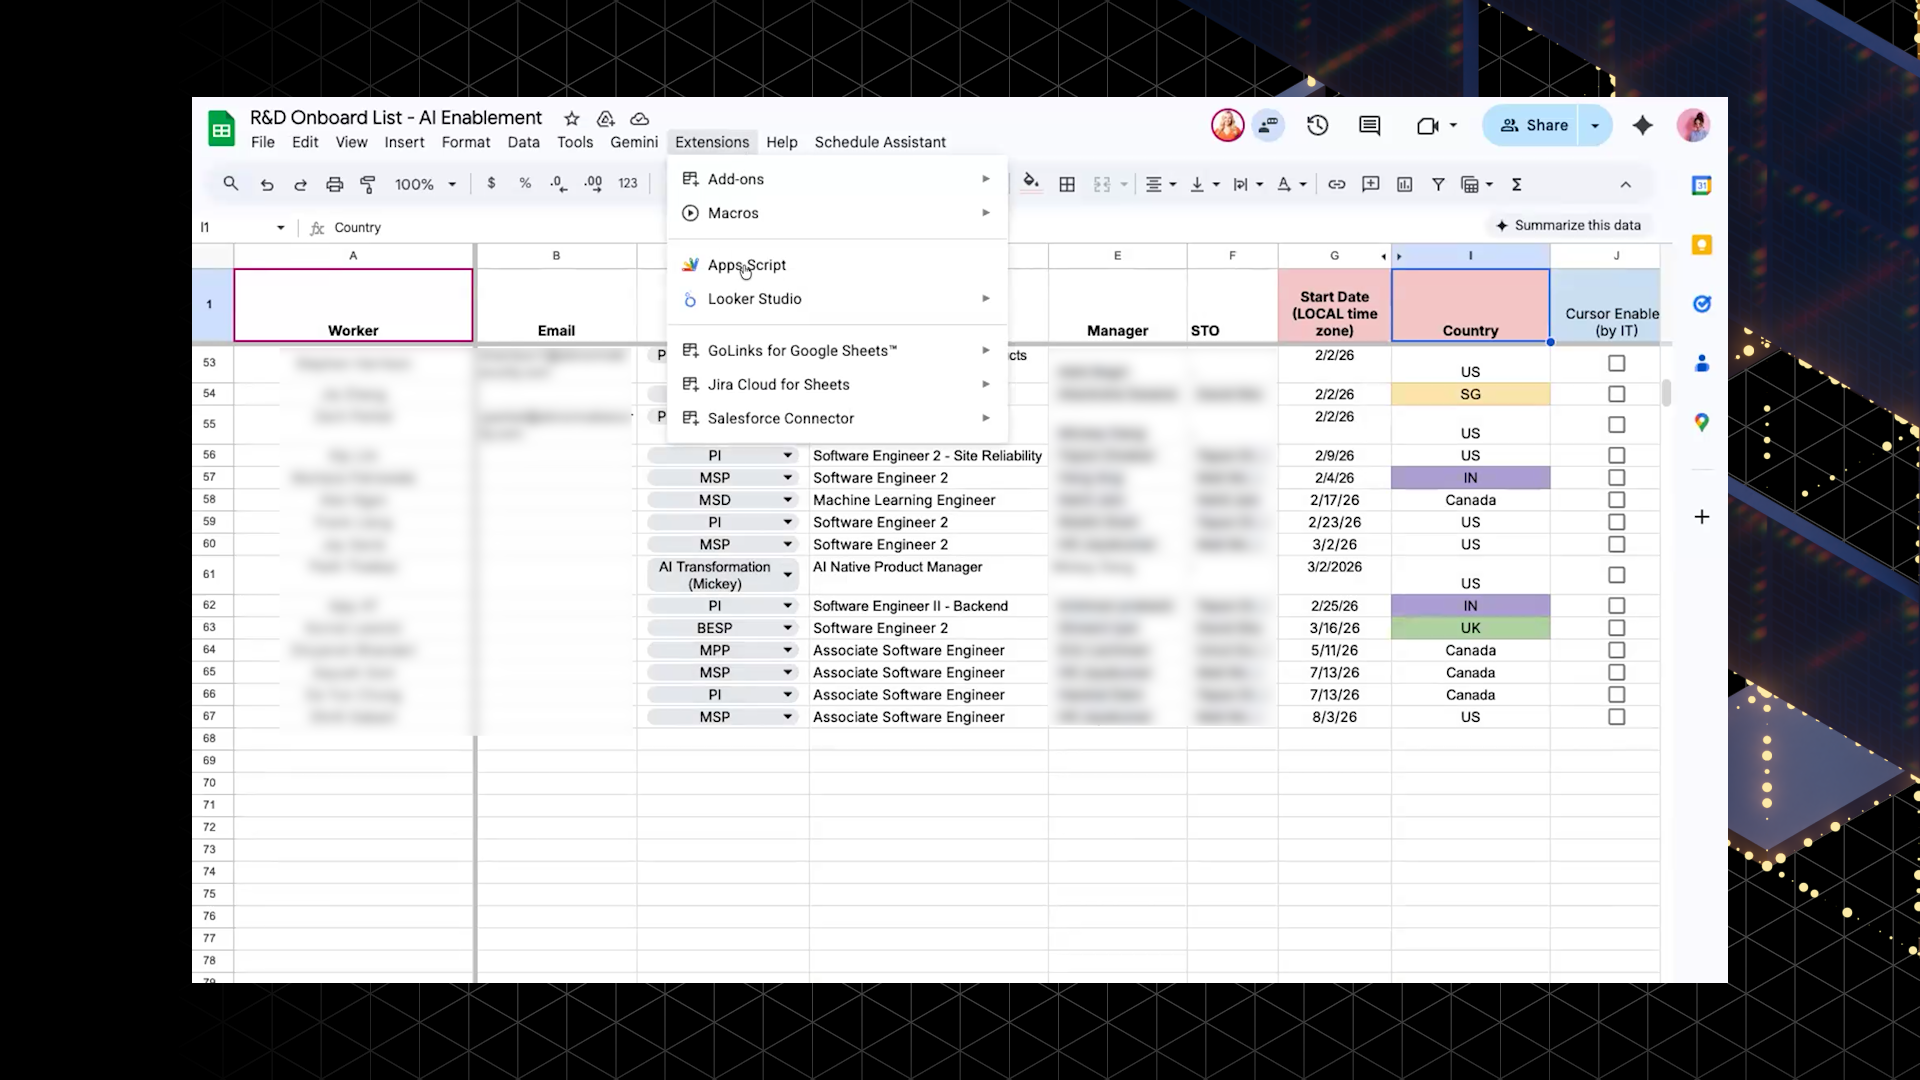The width and height of the screenshot is (1920, 1080).
Task: Open AI Transformation (Mickey) dropdown chip
Action: pyautogui.click(x=723, y=575)
